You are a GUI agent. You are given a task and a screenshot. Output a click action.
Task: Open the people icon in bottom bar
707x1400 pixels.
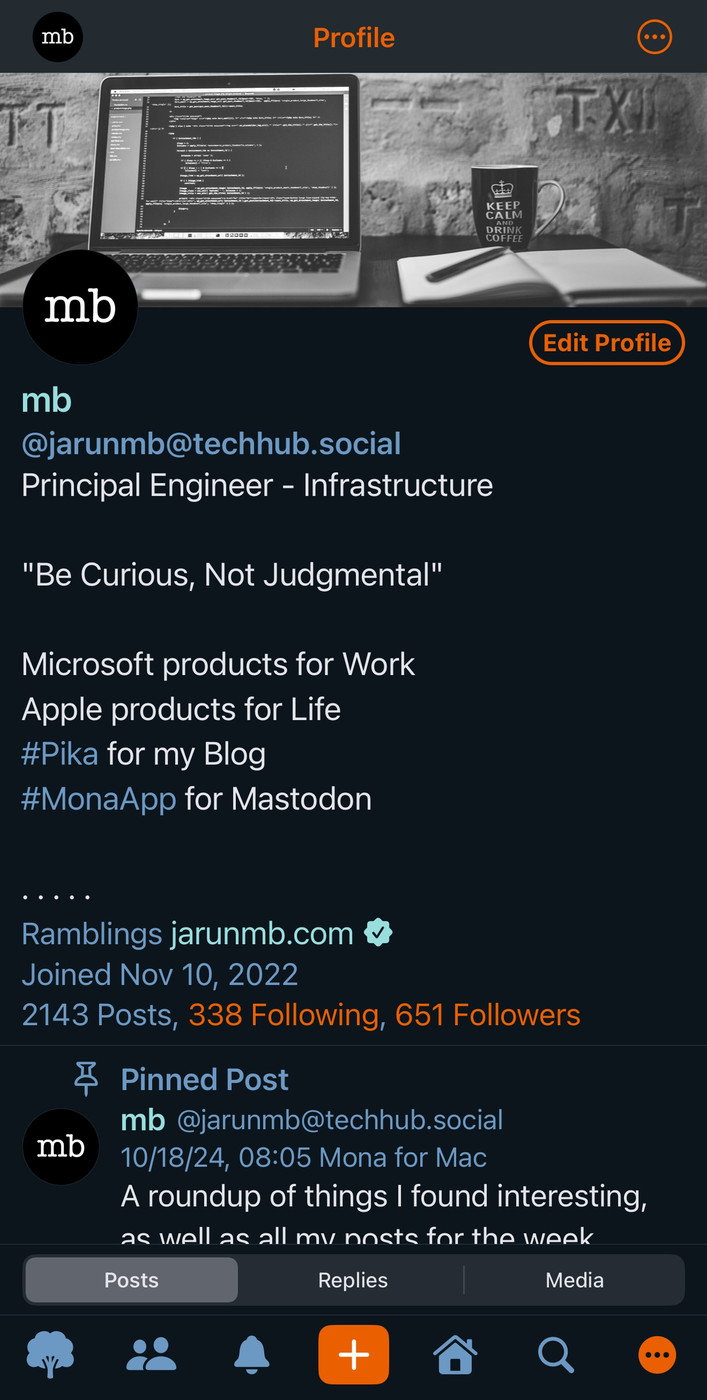point(151,1355)
